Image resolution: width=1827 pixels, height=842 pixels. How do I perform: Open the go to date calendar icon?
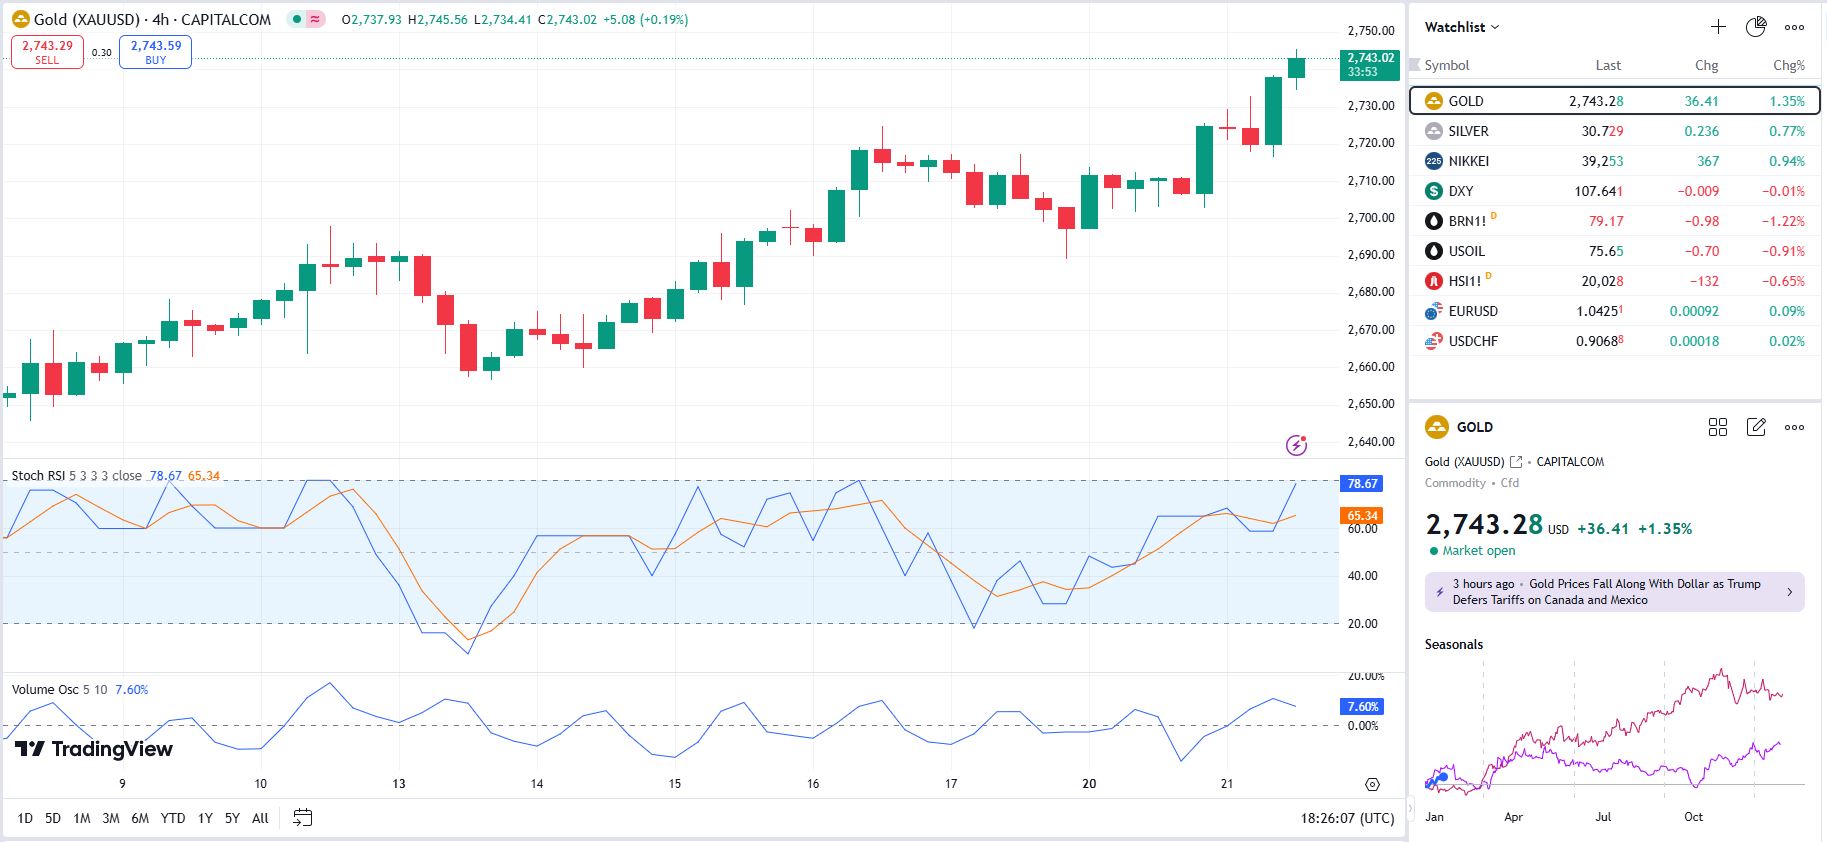coord(302,818)
